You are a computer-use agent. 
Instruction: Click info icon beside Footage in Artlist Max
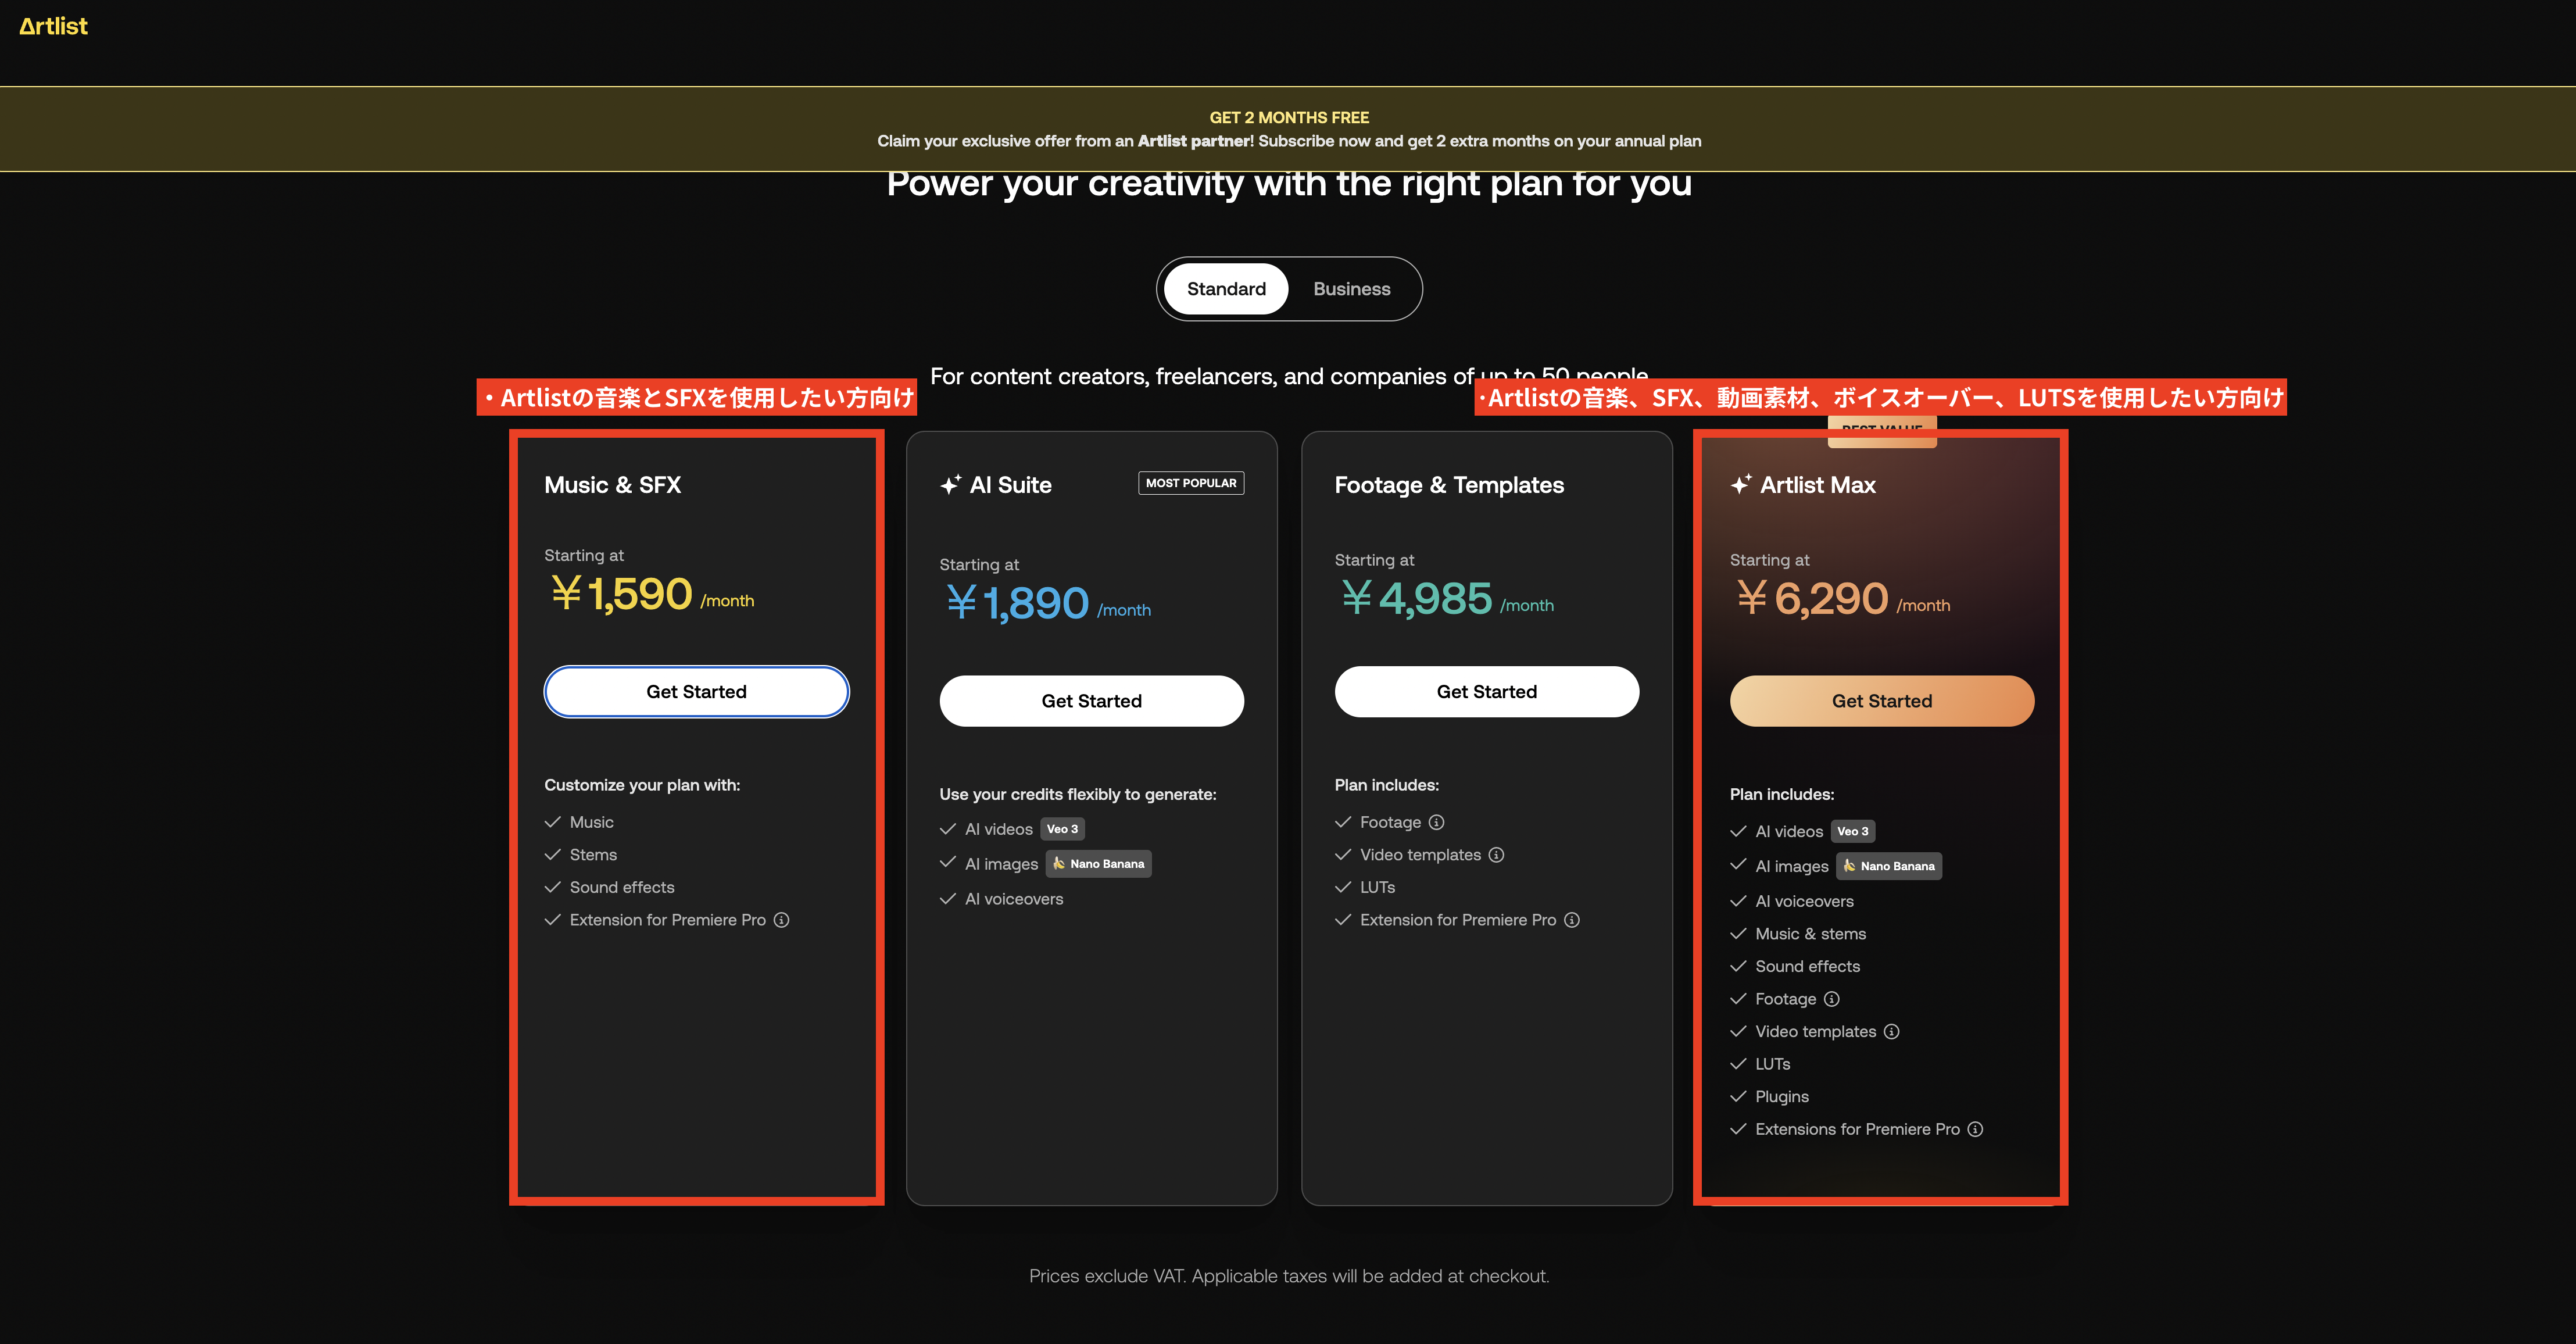pos(1832,999)
